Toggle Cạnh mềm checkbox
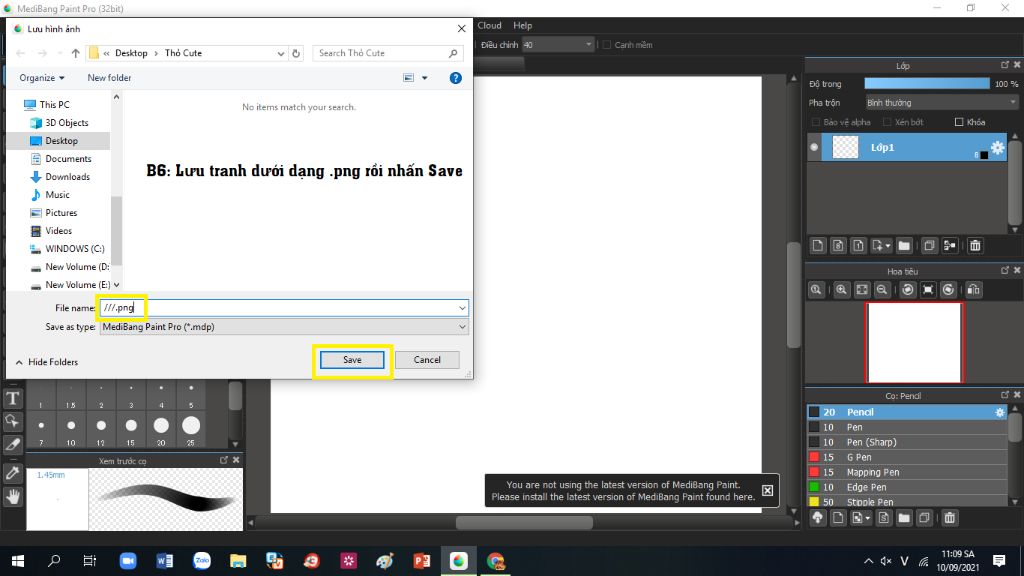The width and height of the screenshot is (1024, 576). 607,45
